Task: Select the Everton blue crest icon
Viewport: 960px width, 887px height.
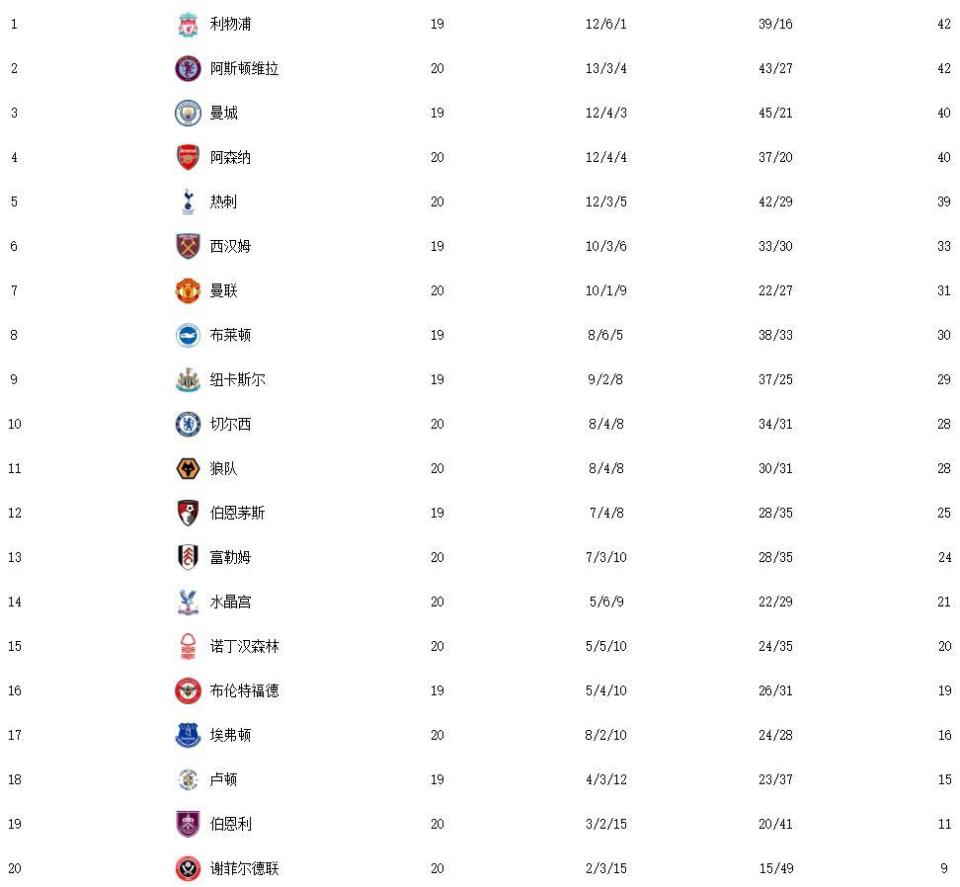Action: coord(188,735)
